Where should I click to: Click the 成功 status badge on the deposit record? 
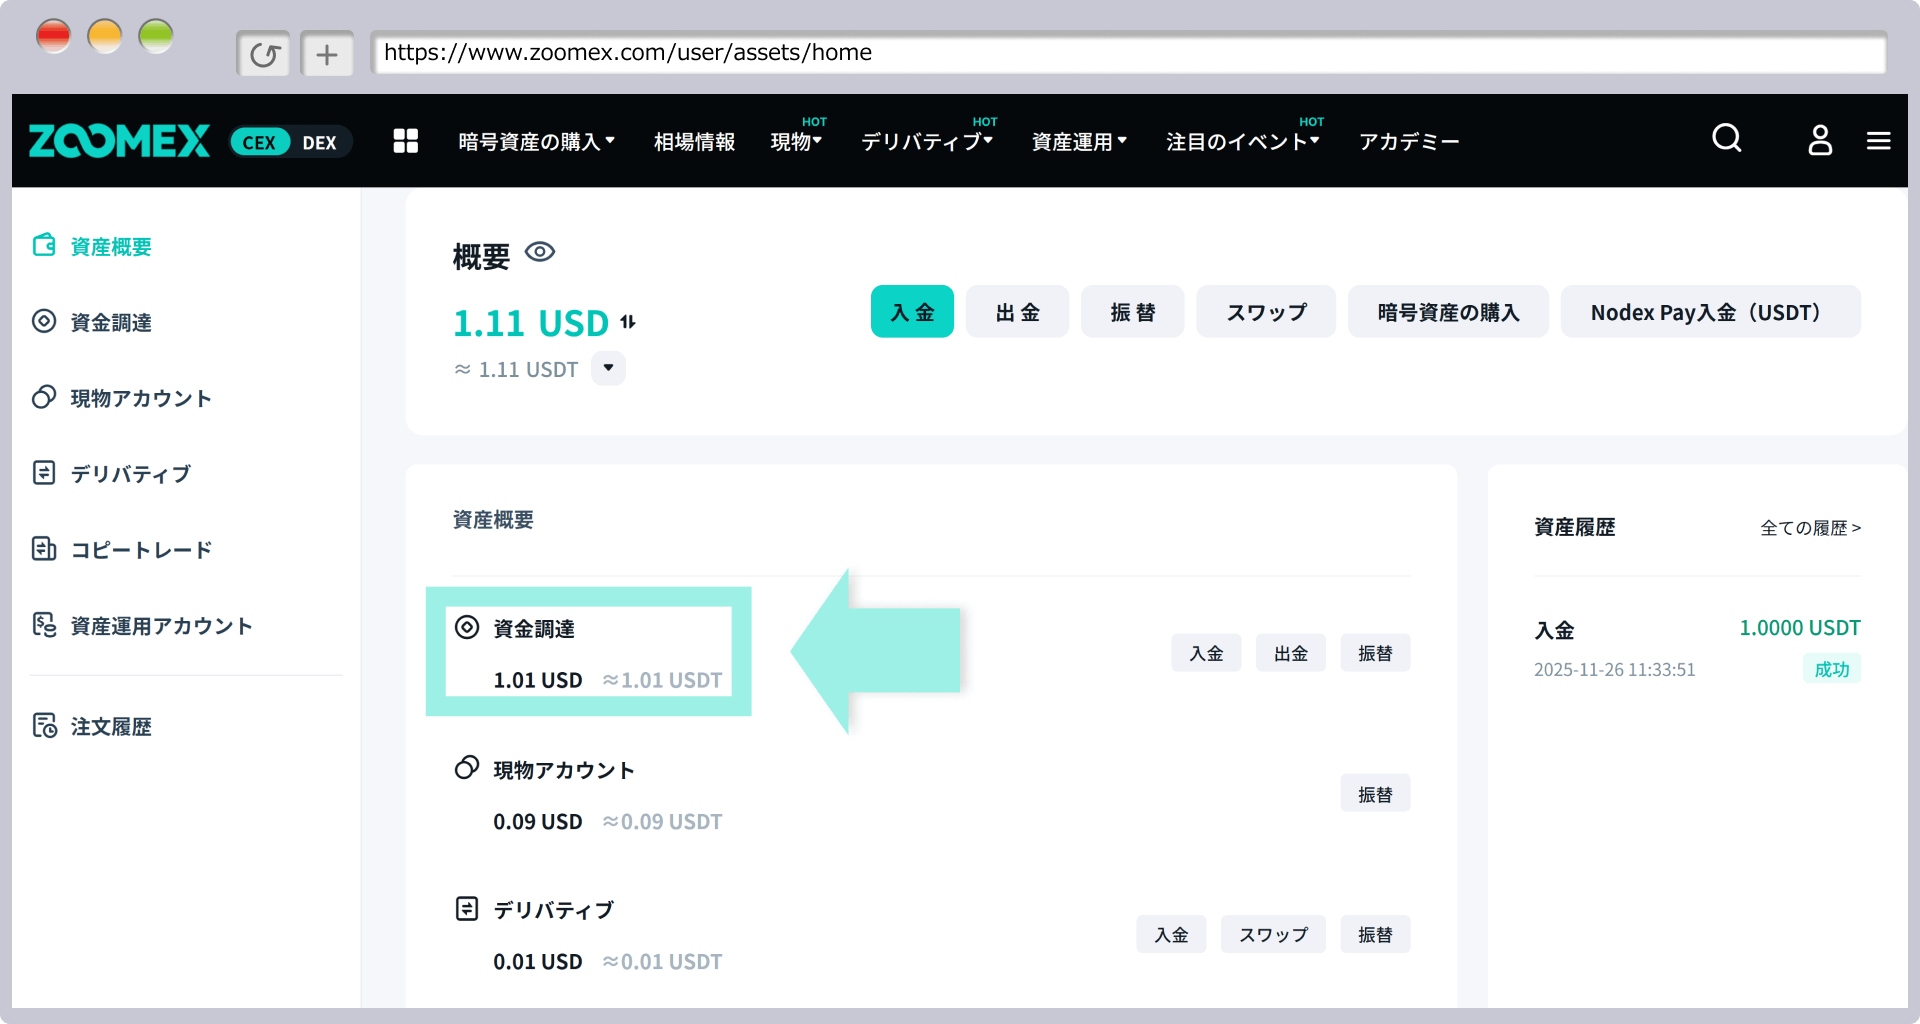point(1832,669)
